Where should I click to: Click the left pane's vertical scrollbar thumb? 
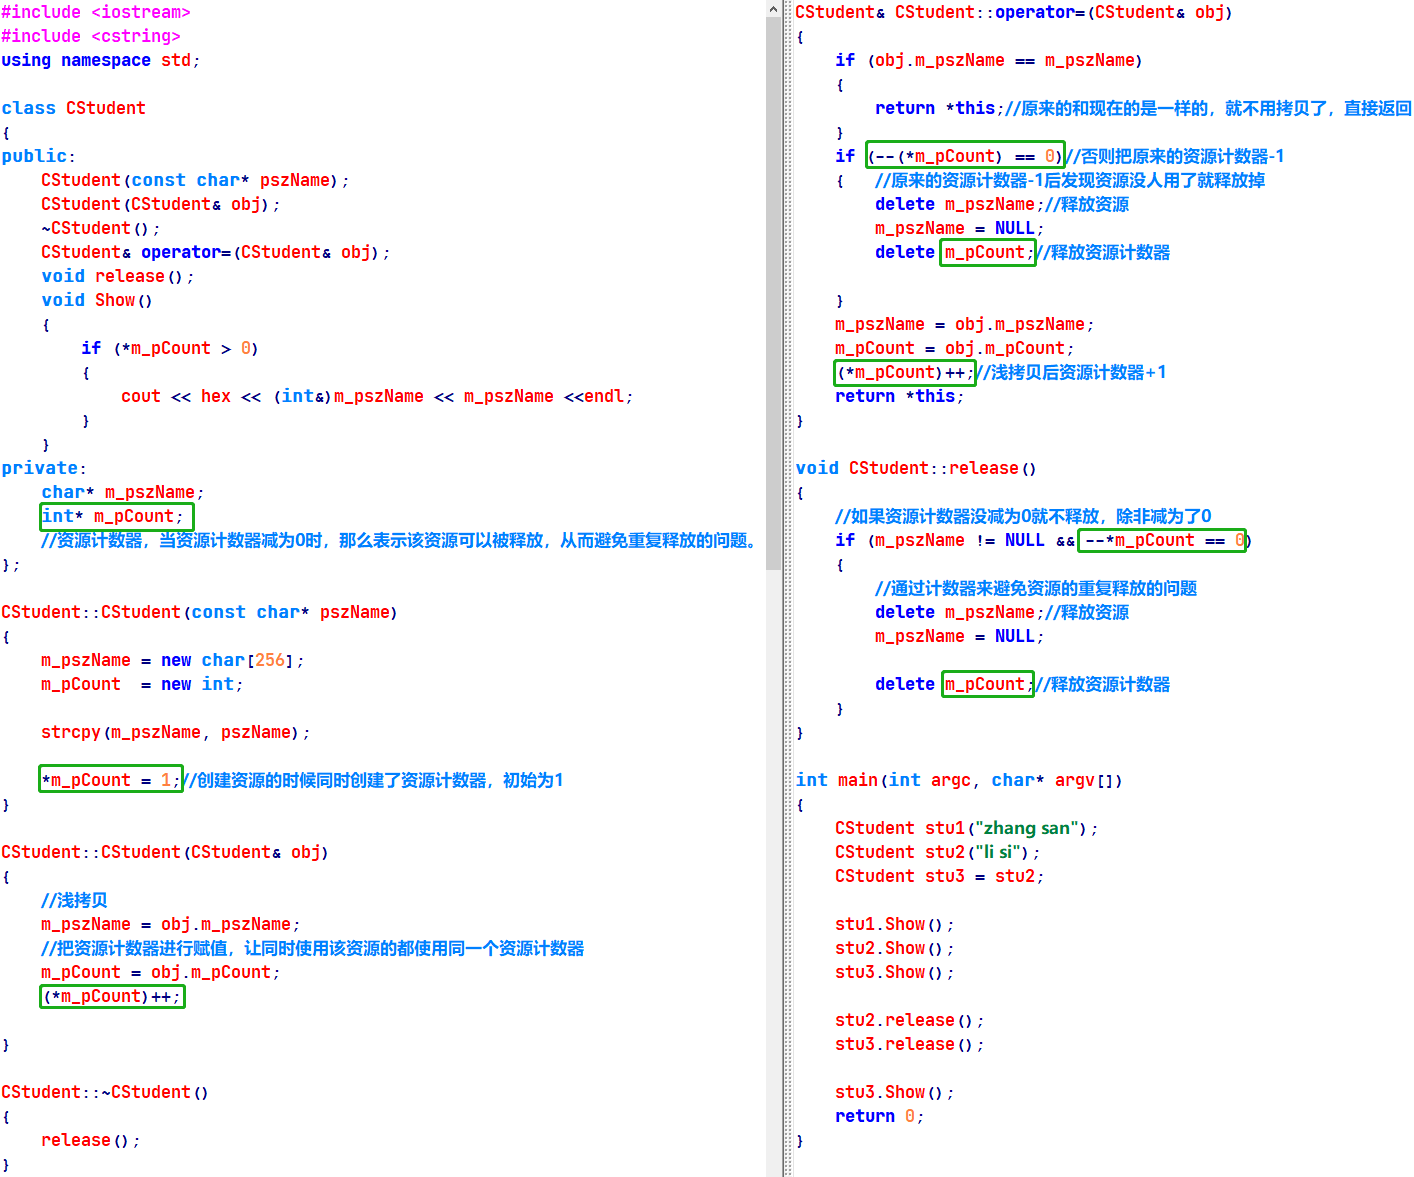pyautogui.click(x=774, y=294)
